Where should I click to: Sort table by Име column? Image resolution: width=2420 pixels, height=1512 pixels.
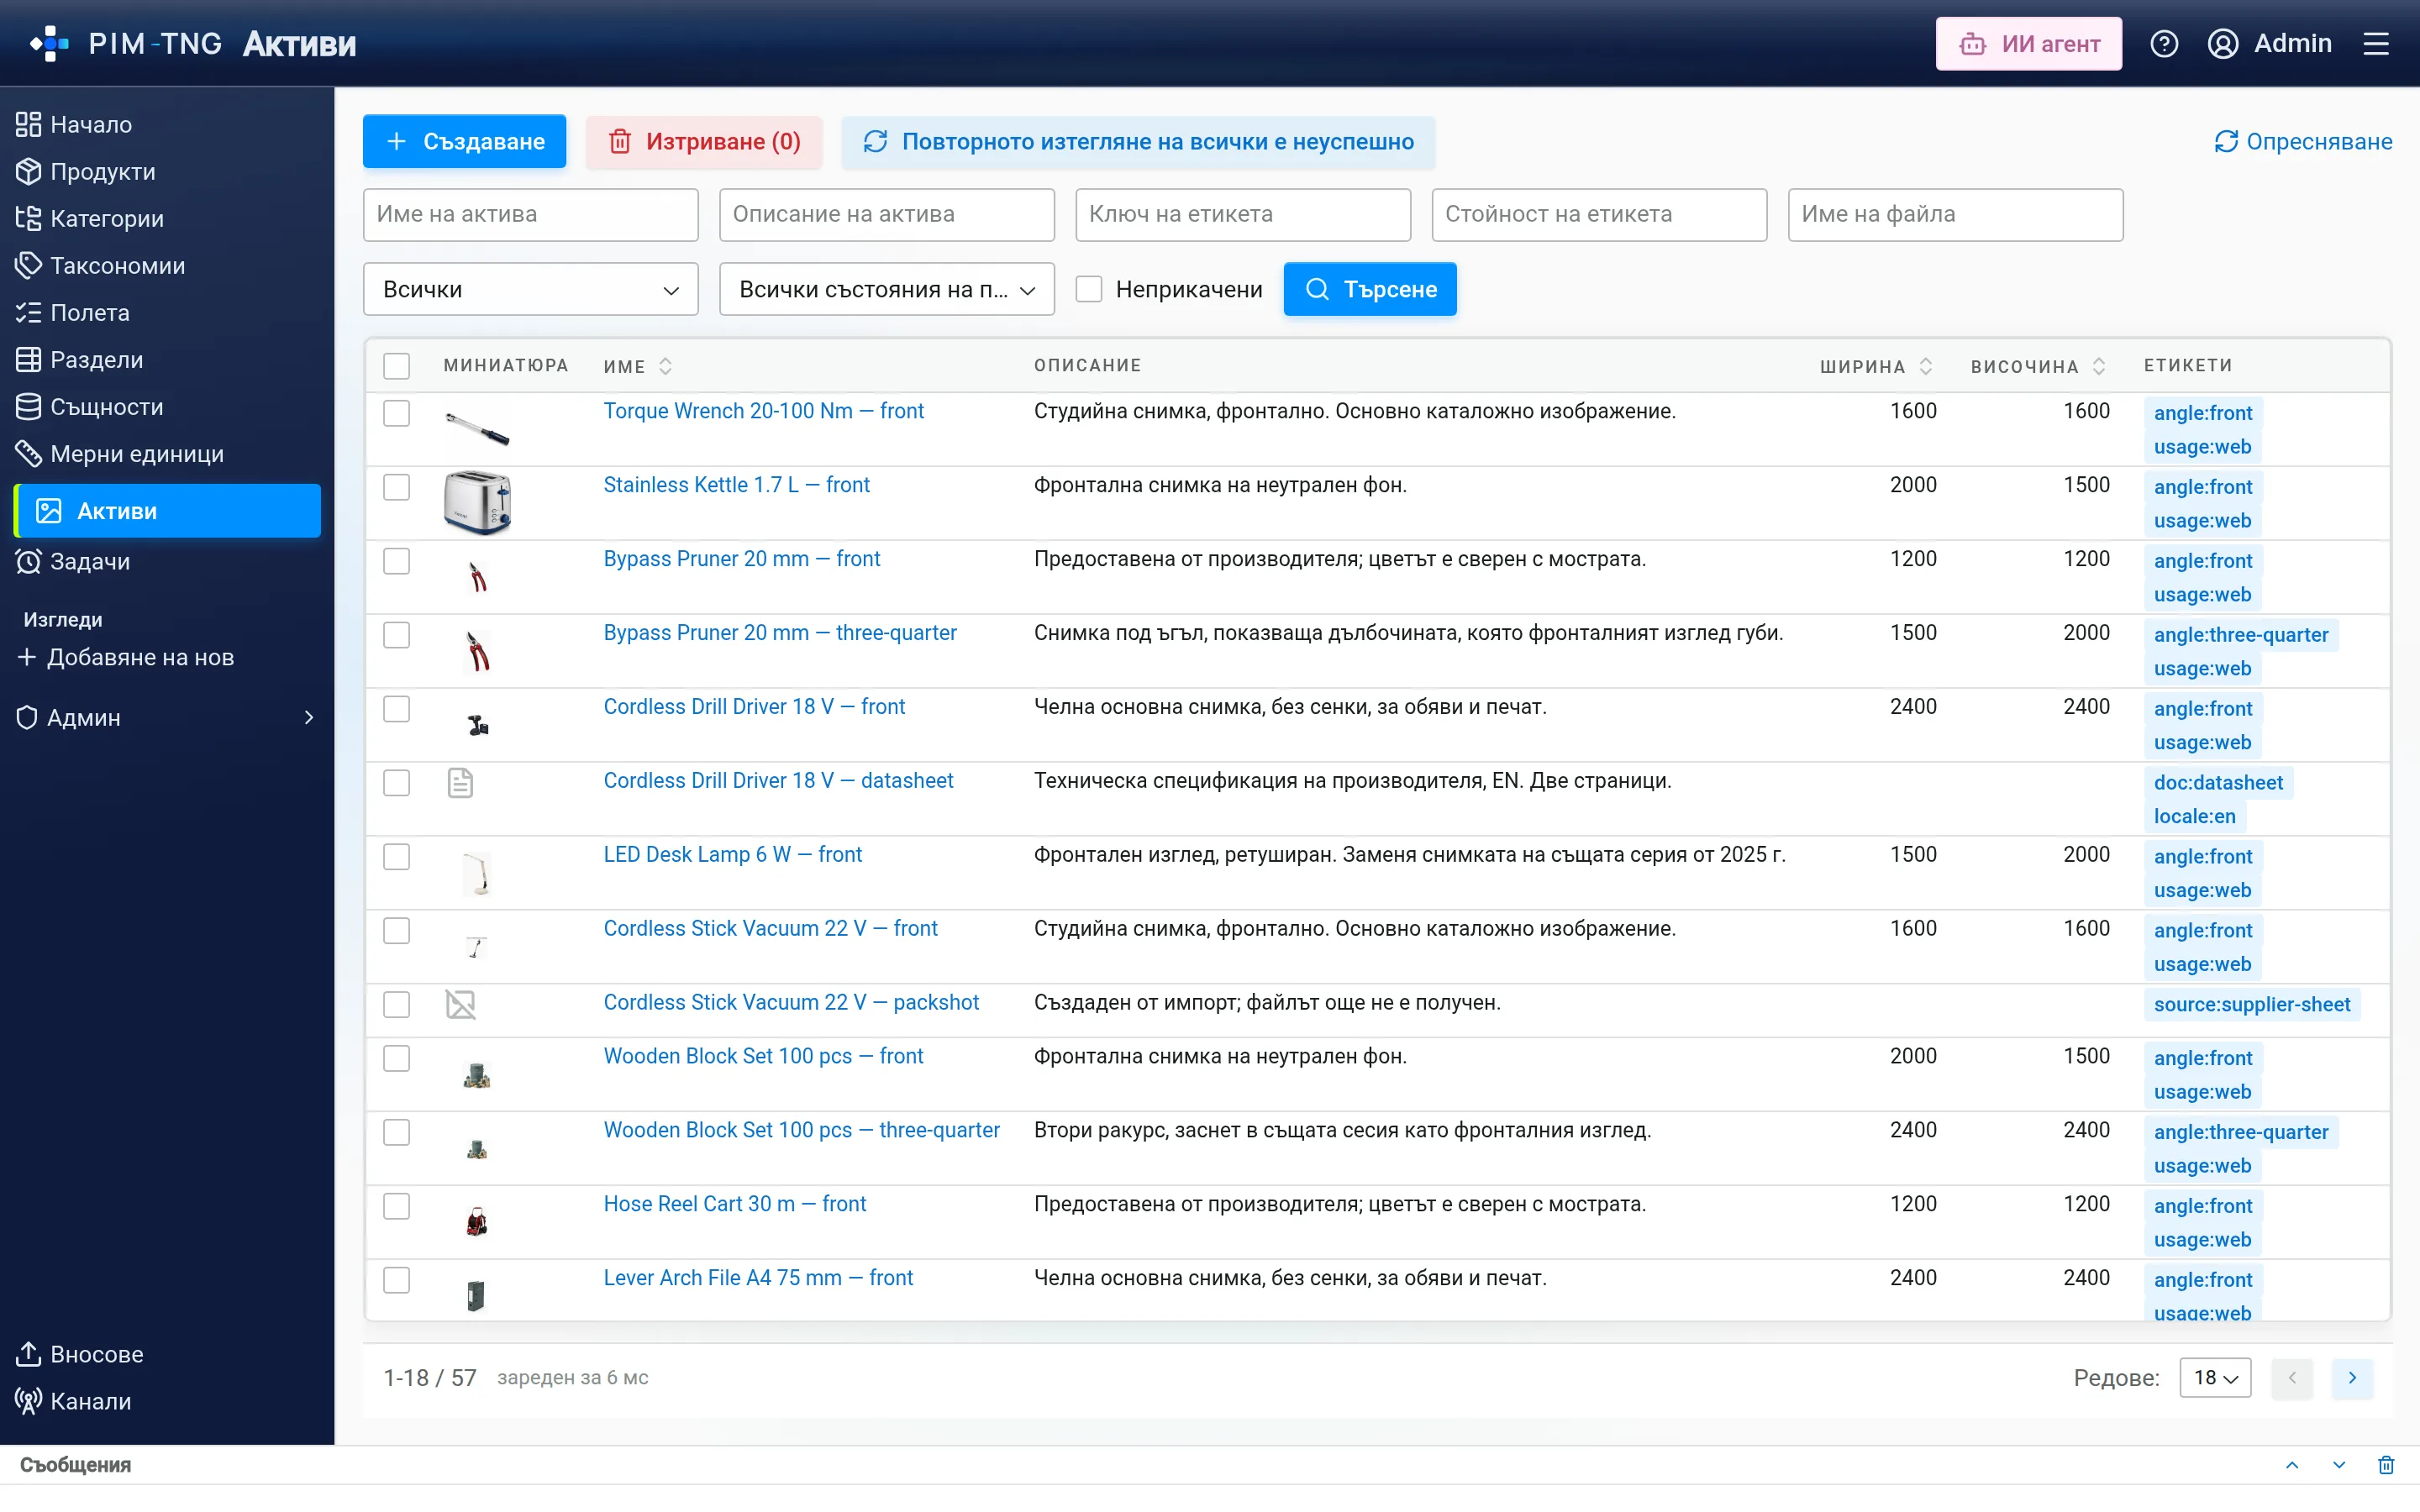[x=666, y=367]
